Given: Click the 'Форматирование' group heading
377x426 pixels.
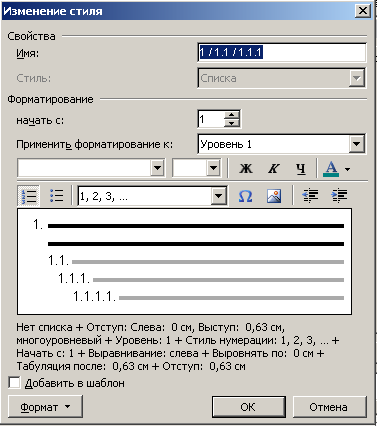Looking at the screenshot, I should tap(50, 99).
